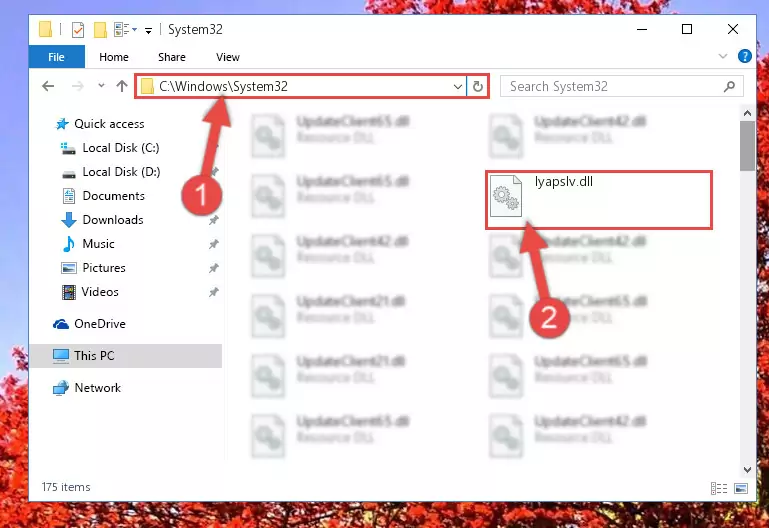Select OneDrive in navigation pane
Viewport: 769px width, 528px height.
tap(100, 324)
